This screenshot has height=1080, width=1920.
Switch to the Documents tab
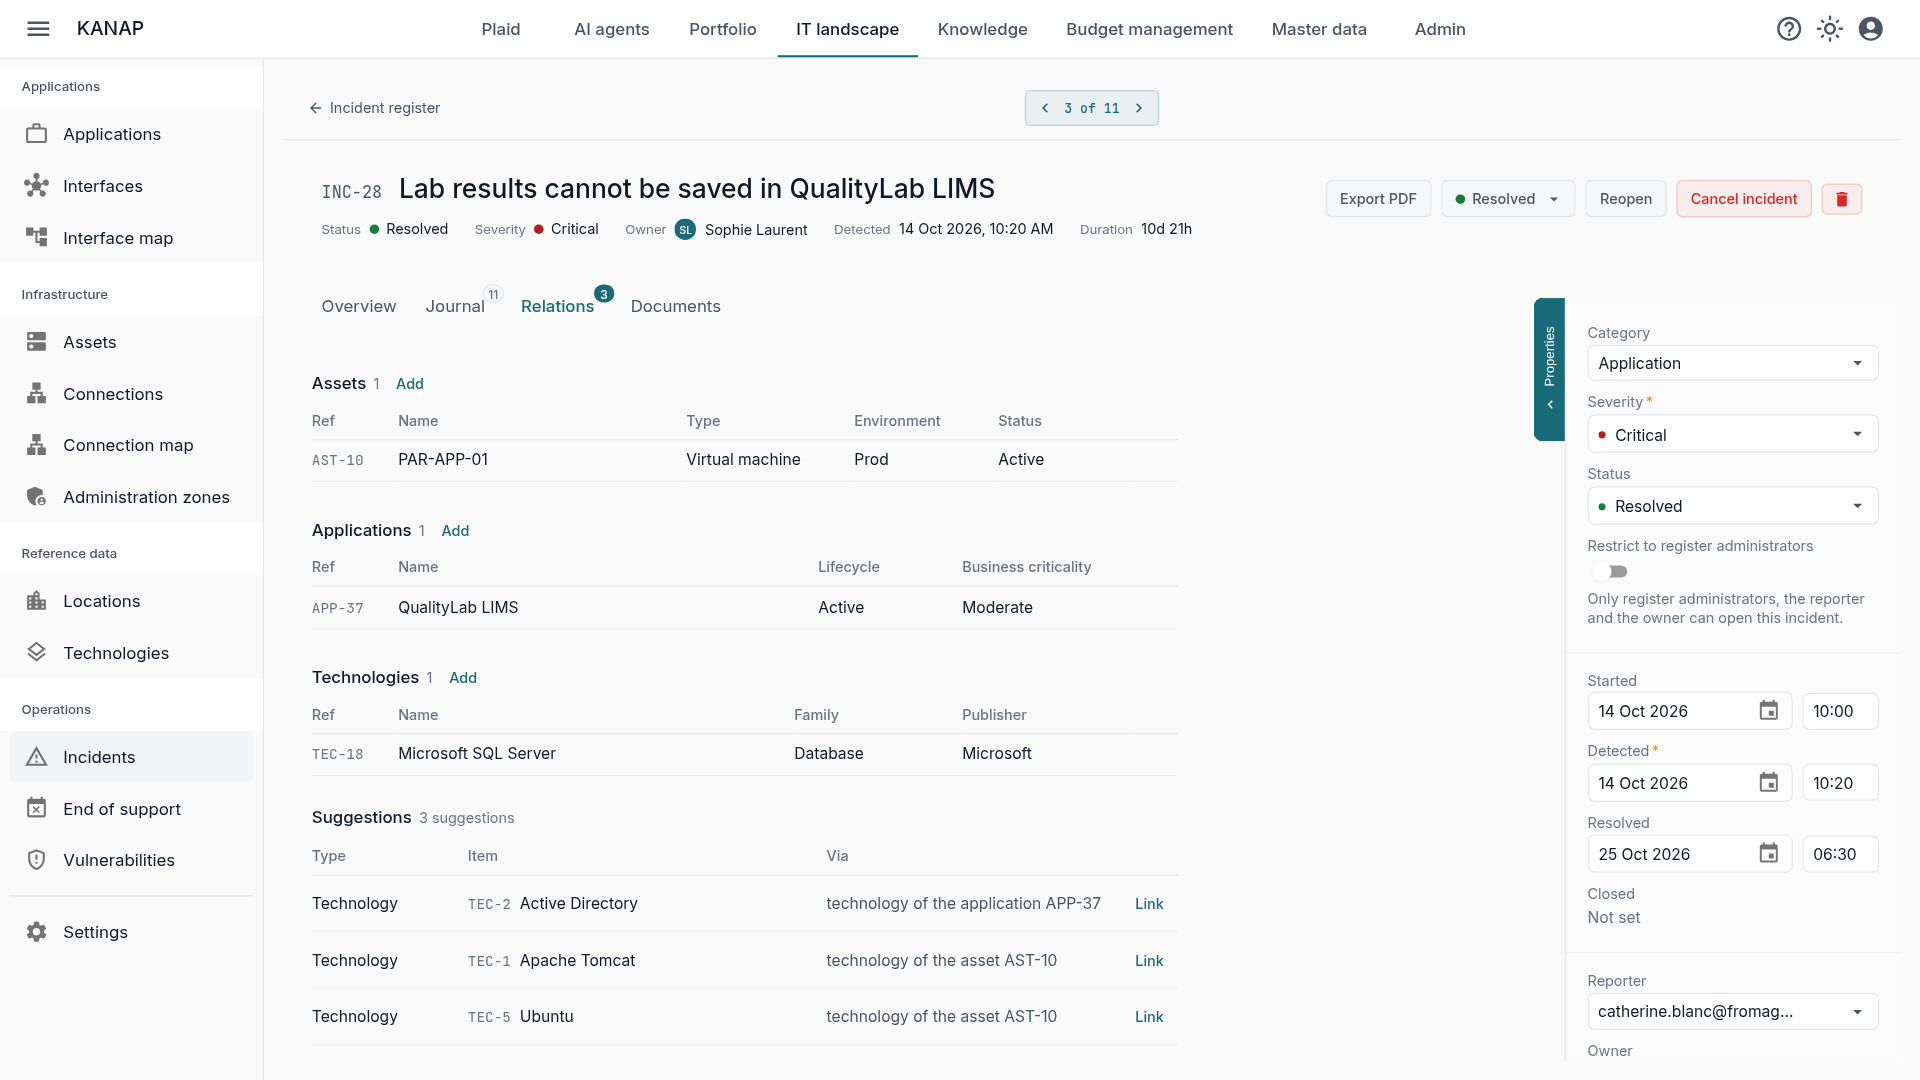(x=675, y=306)
